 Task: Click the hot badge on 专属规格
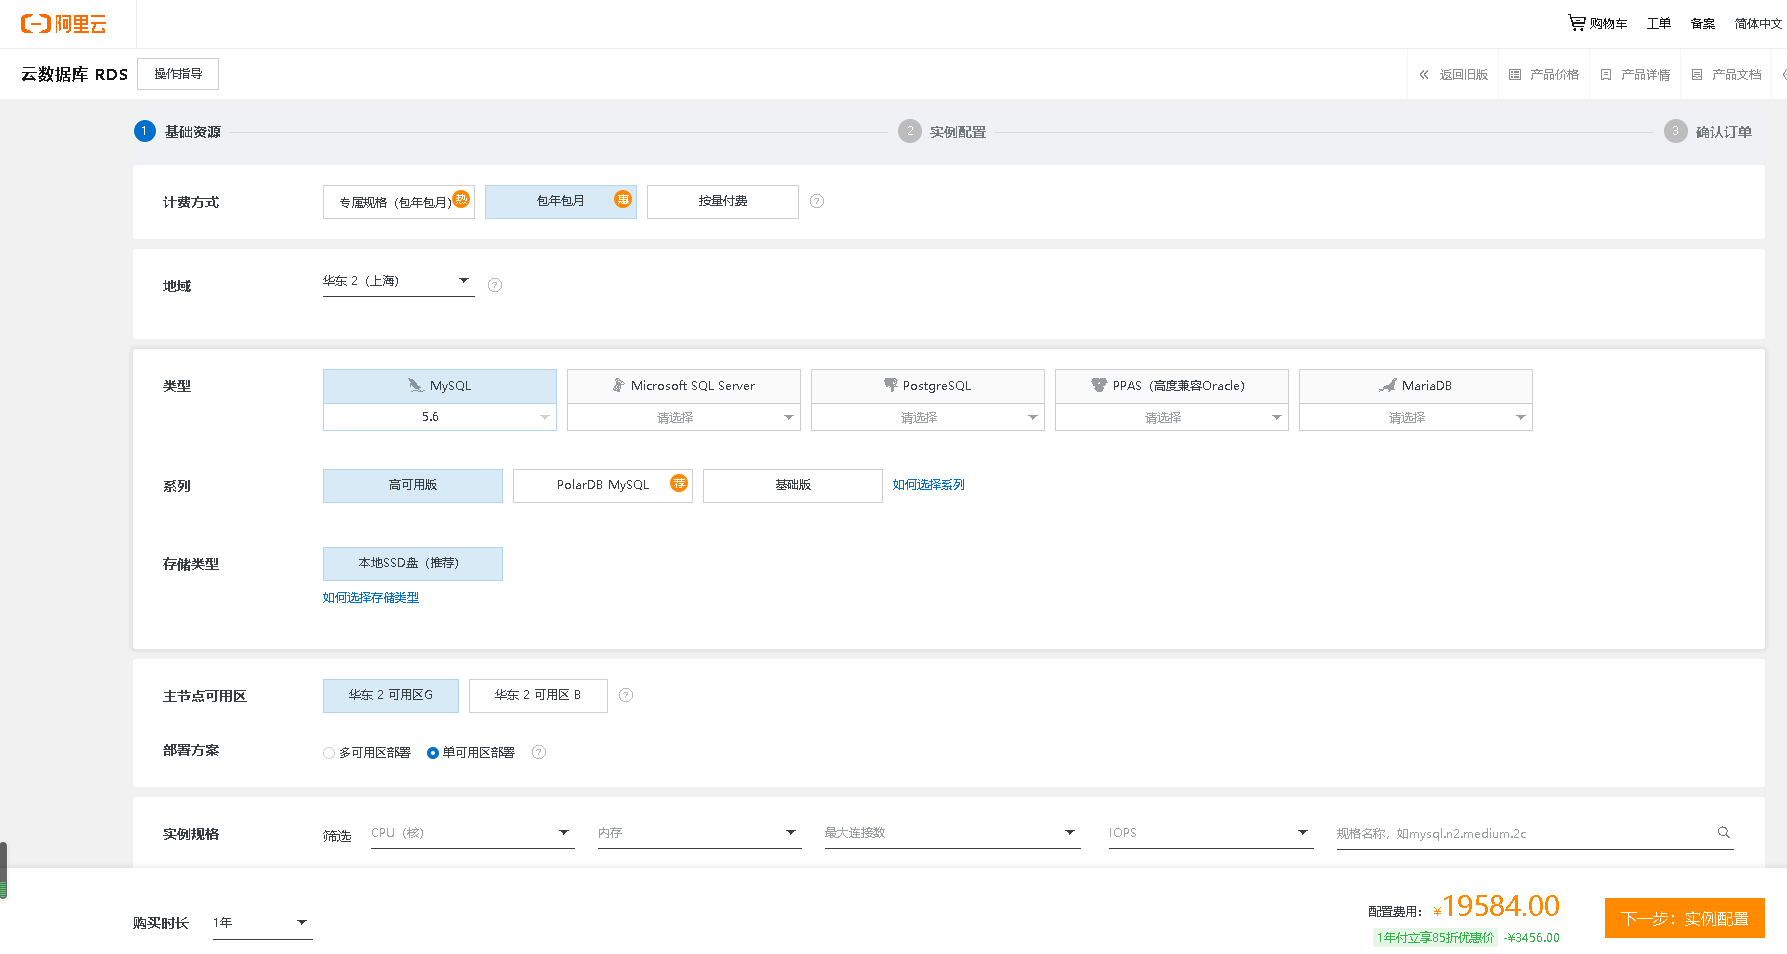click(461, 198)
